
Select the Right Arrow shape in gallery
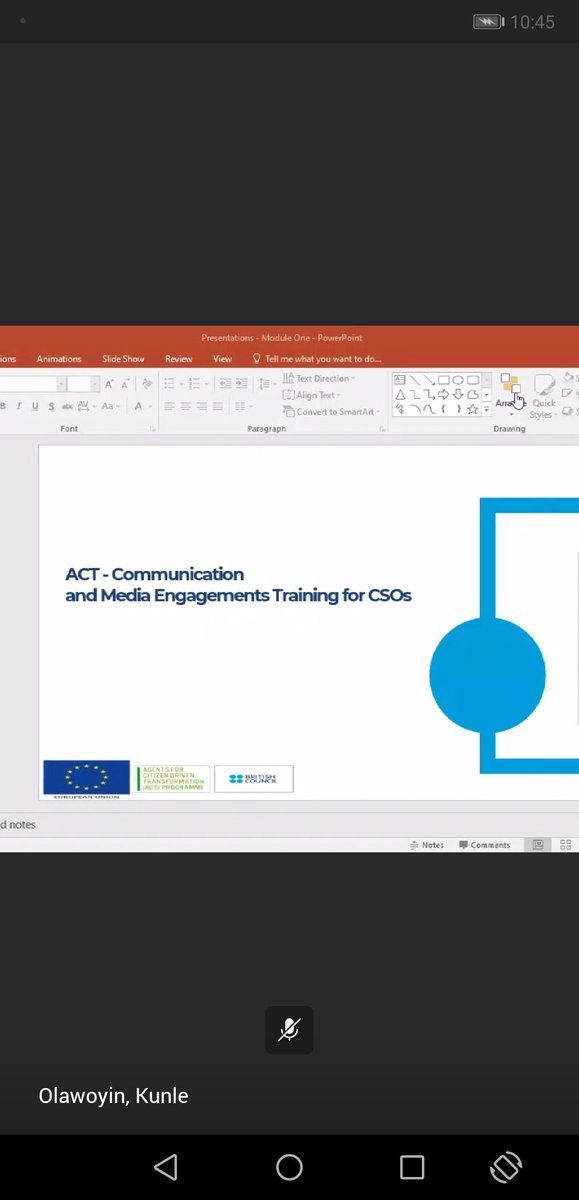click(x=443, y=394)
